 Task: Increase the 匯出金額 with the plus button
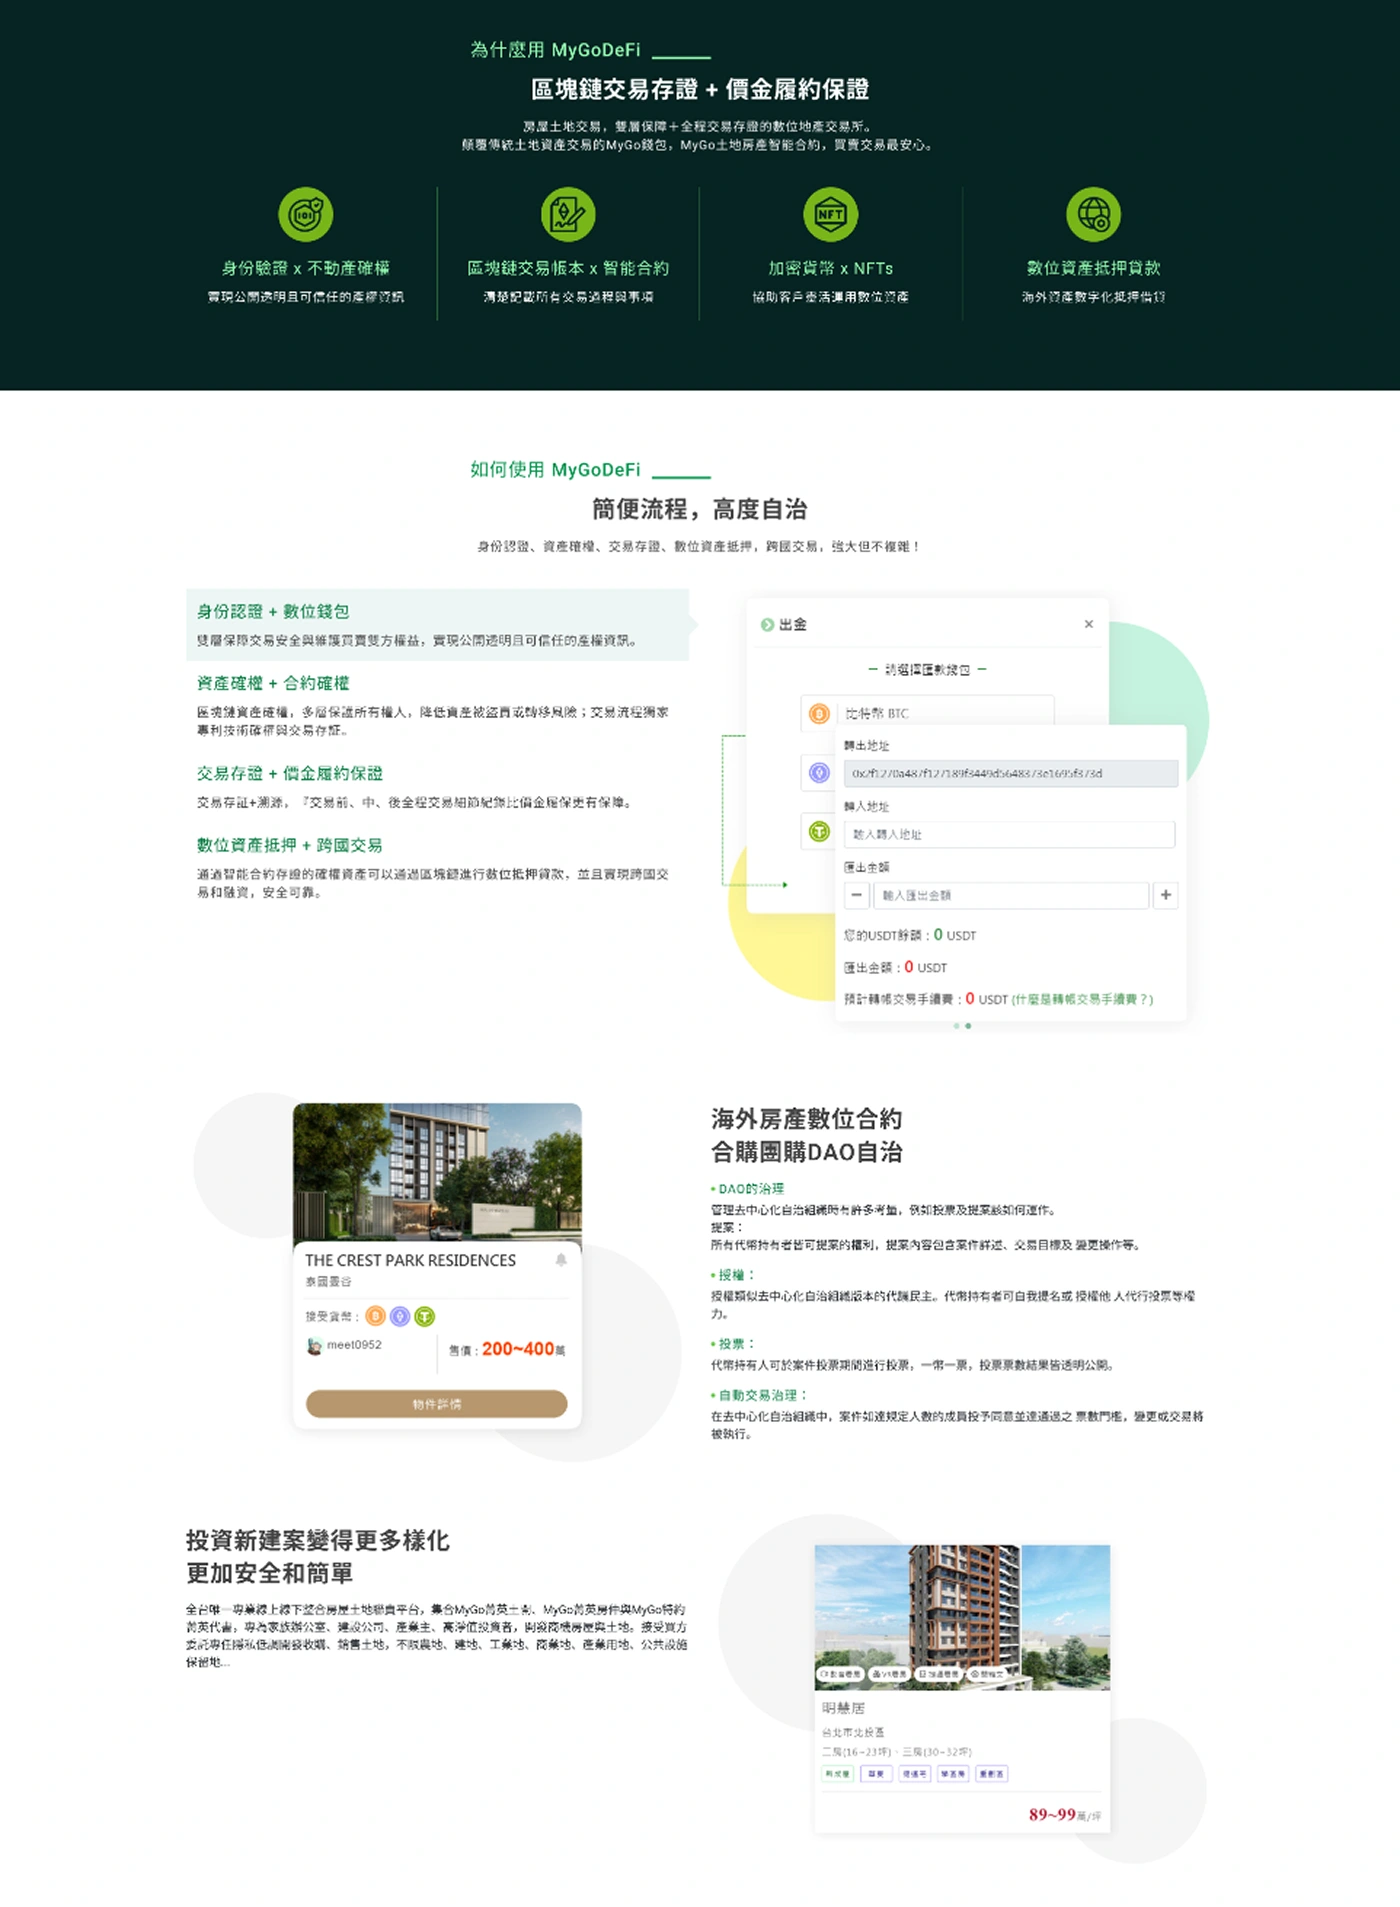tap(1166, 895)
